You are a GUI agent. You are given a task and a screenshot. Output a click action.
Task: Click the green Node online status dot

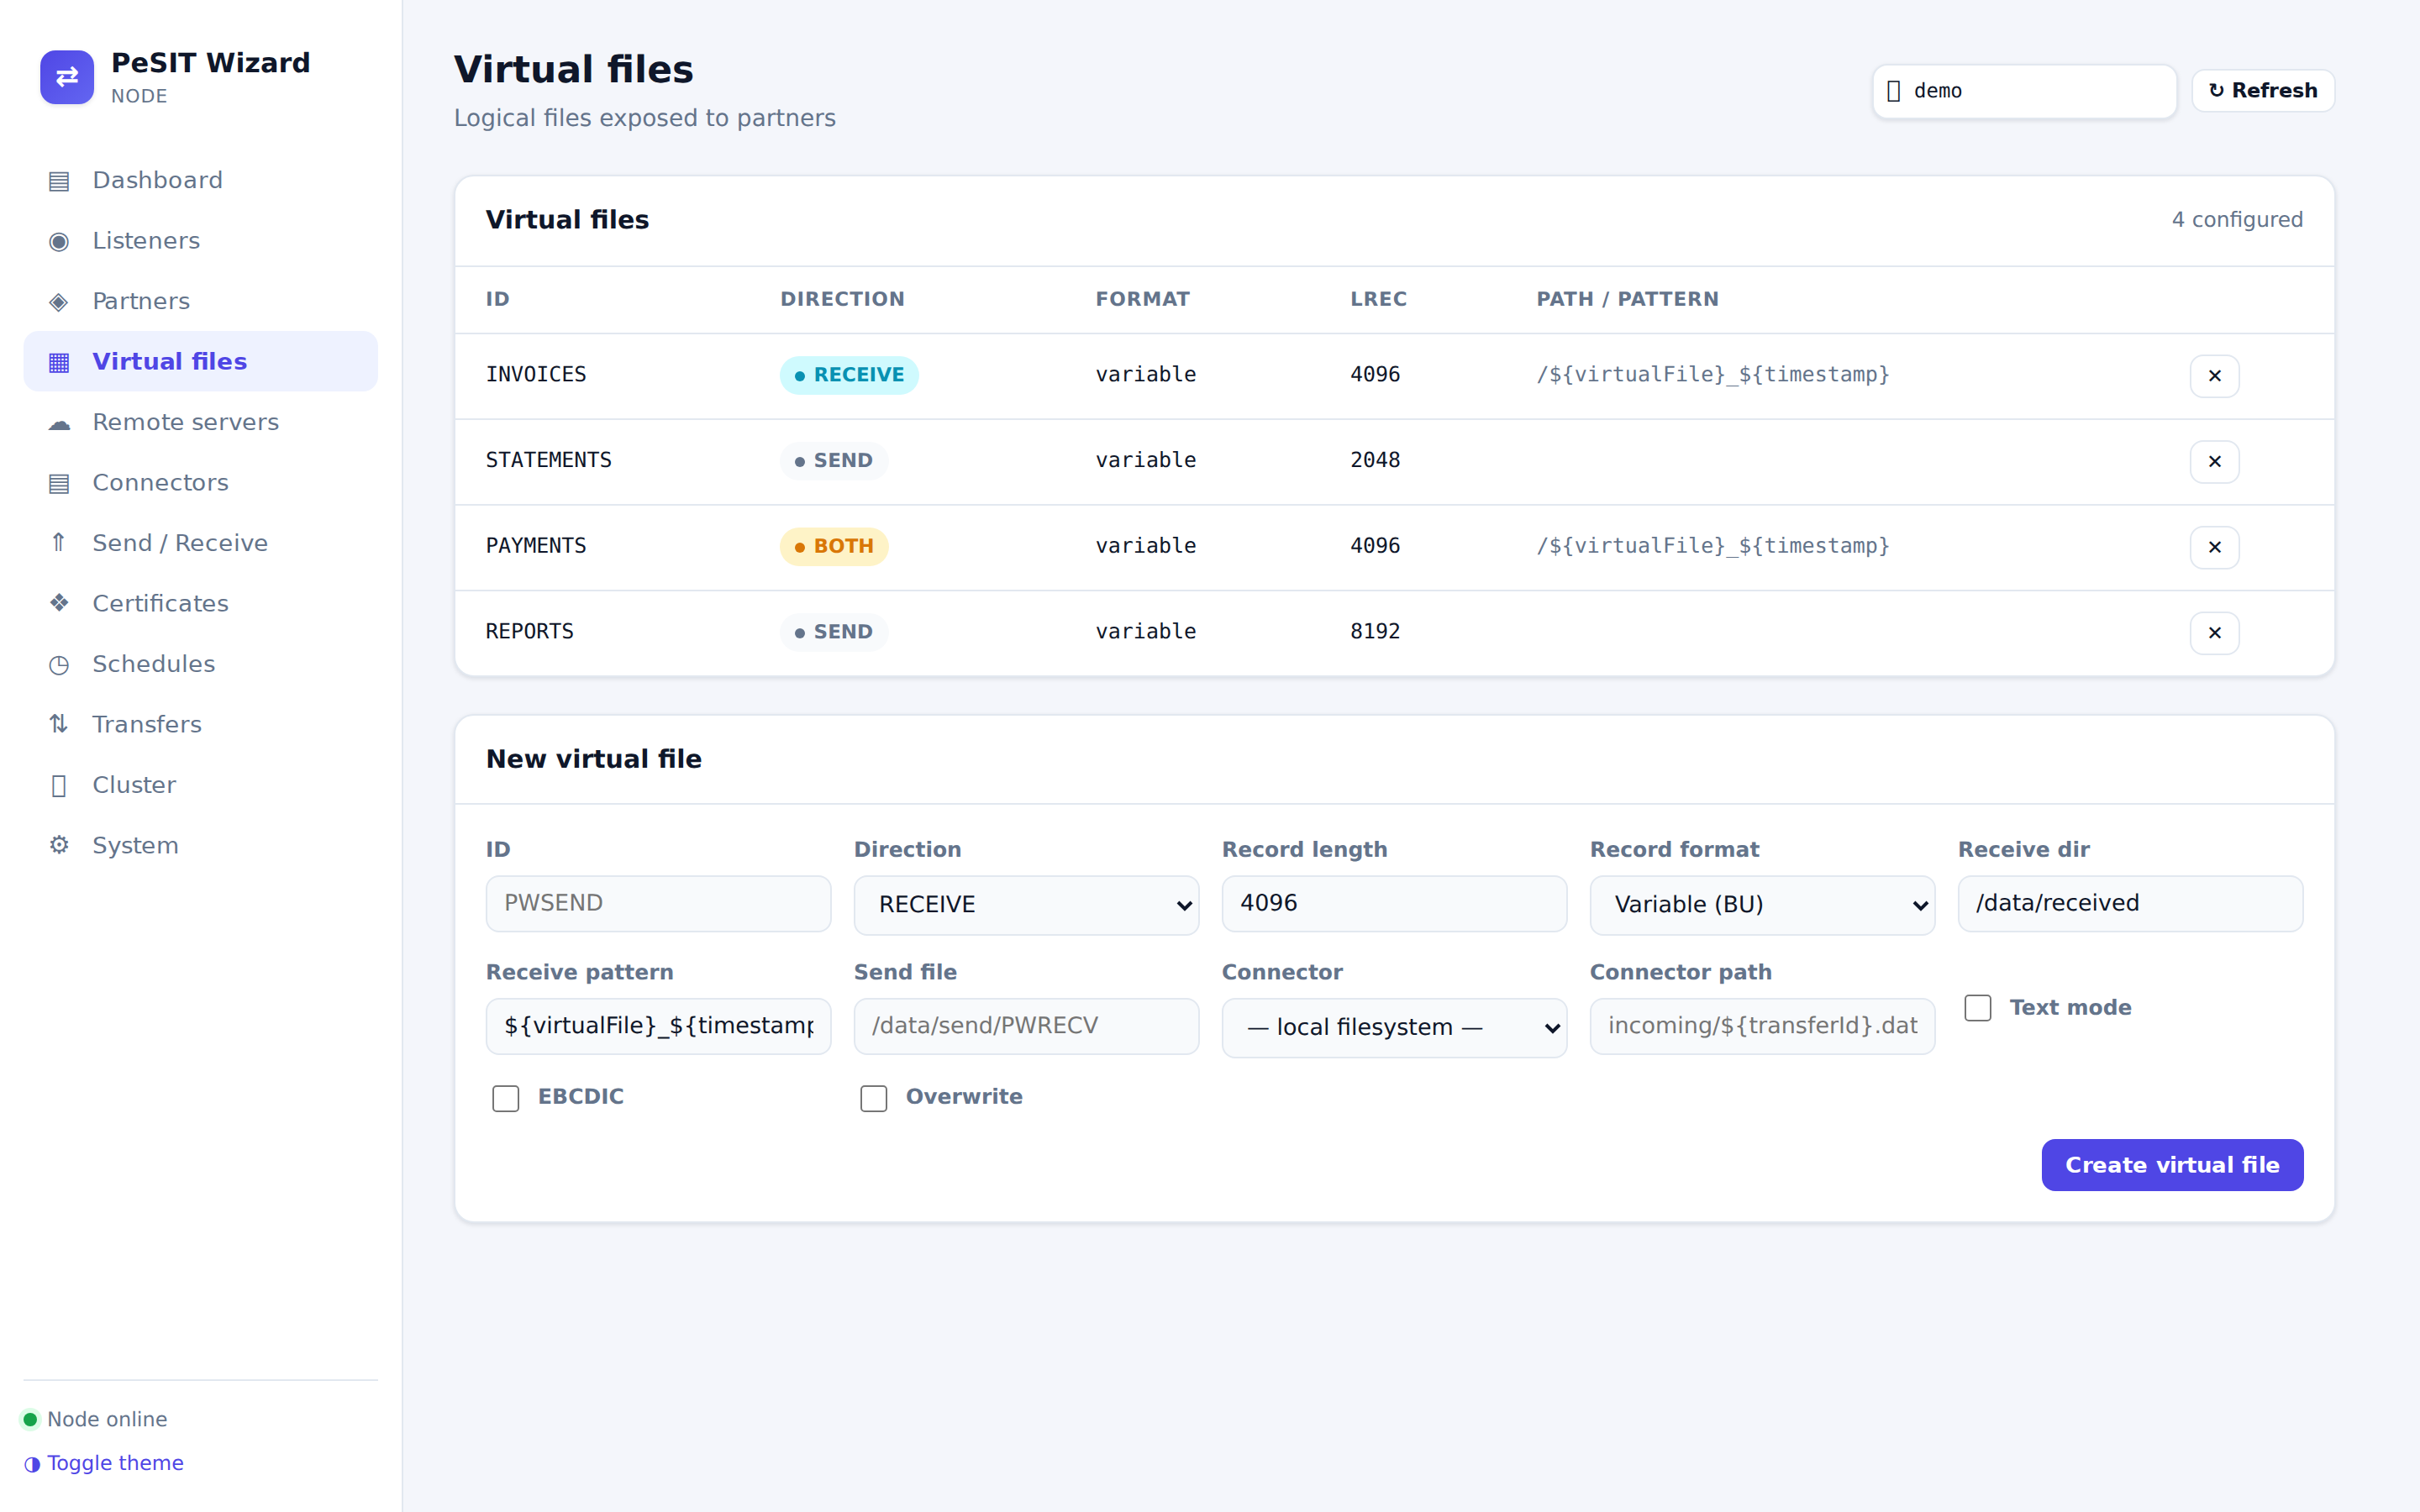pyautogui.click(x=30, y=1419)
